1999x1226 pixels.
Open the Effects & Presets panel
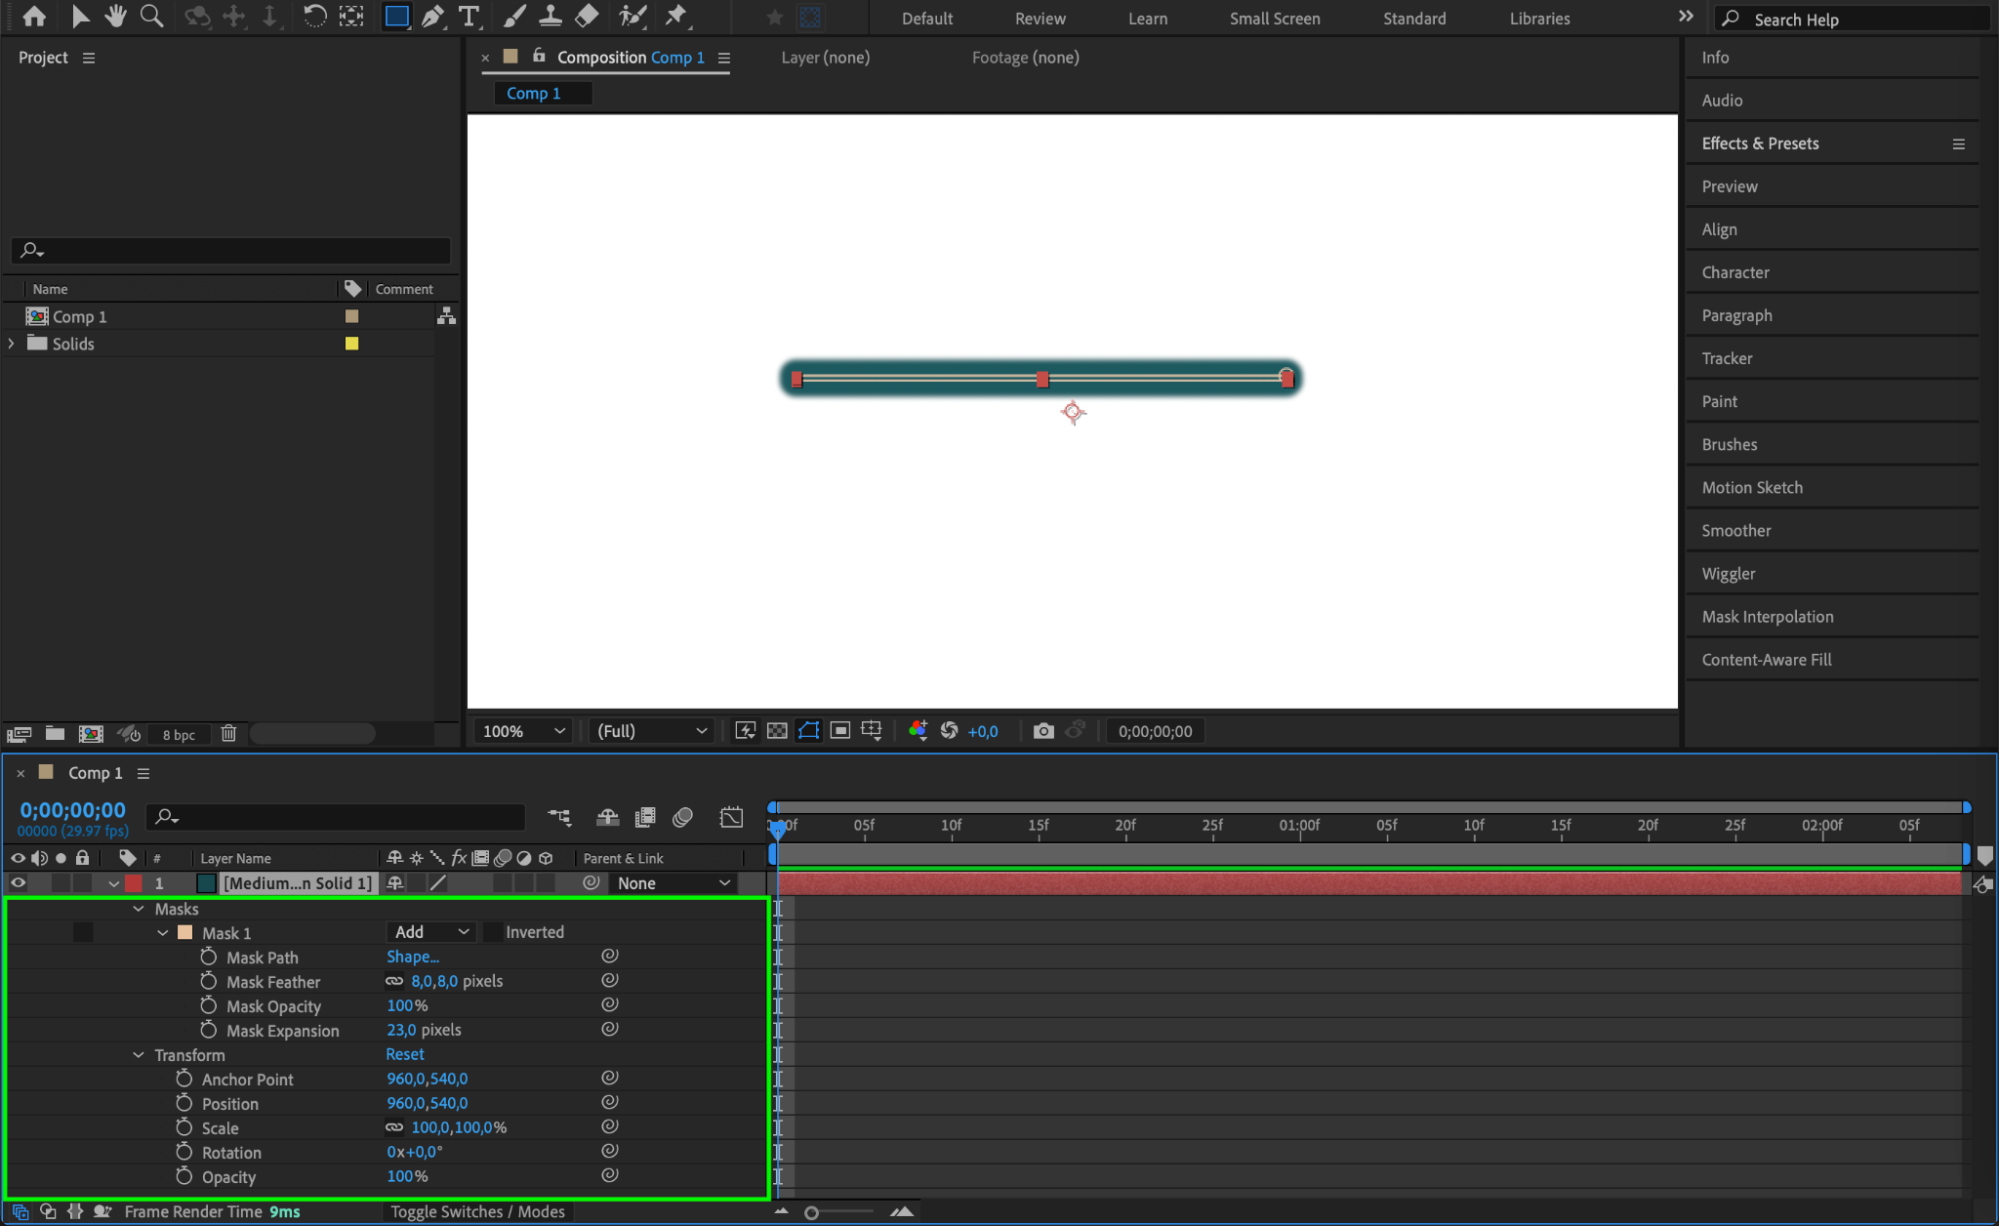tap(1760, 143)
